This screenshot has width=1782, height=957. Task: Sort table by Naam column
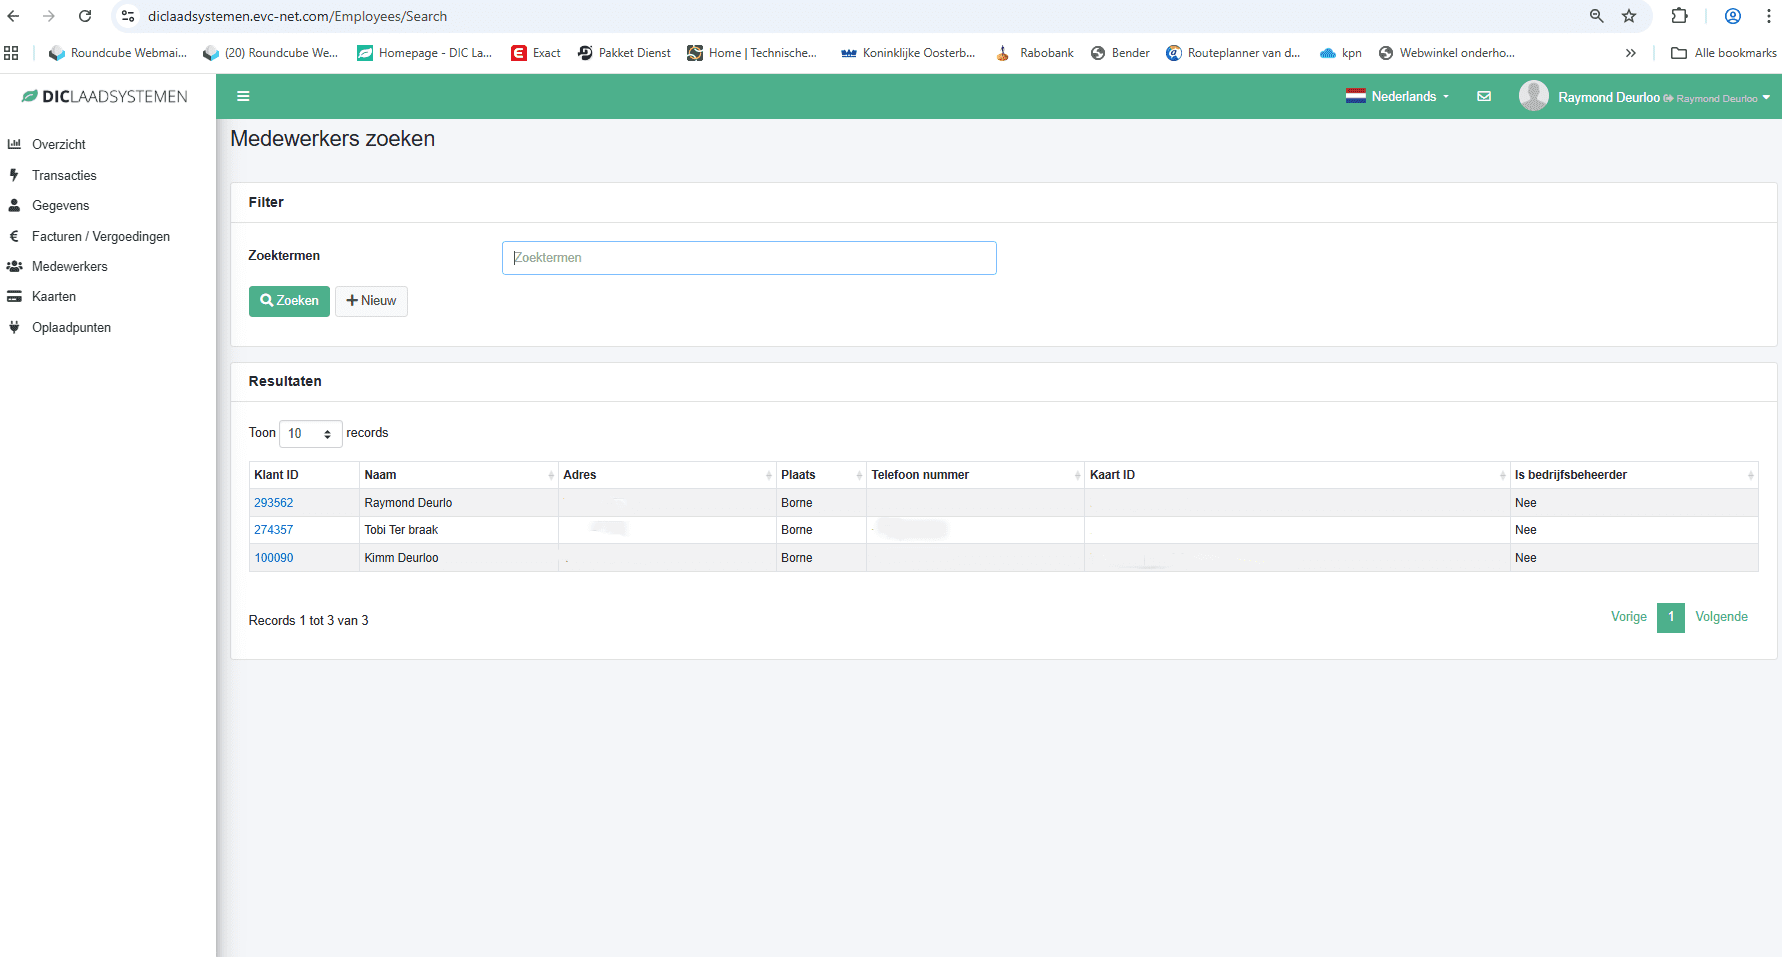click(458, 475)
